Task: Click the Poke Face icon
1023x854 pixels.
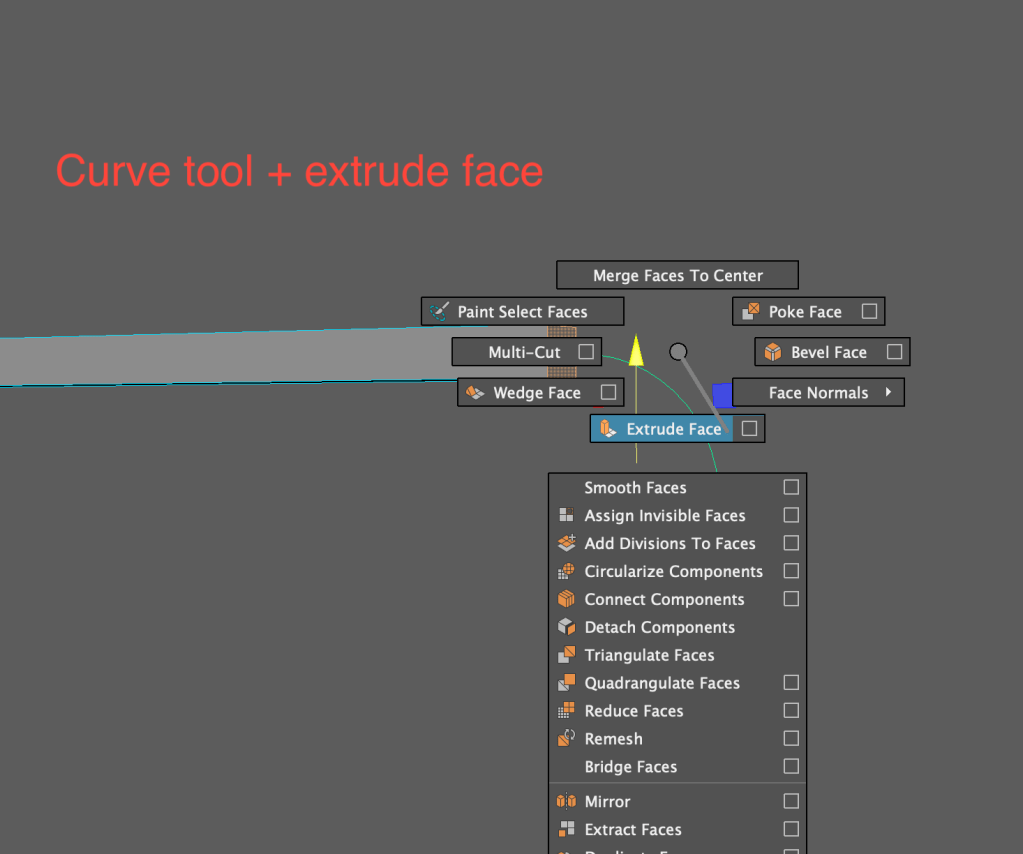Action: [x=750, y=312]
